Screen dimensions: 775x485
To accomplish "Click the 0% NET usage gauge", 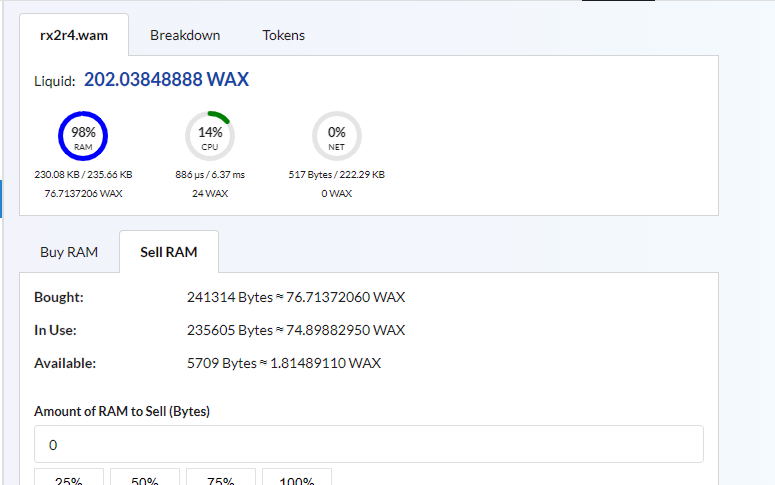I will (337, 136).
